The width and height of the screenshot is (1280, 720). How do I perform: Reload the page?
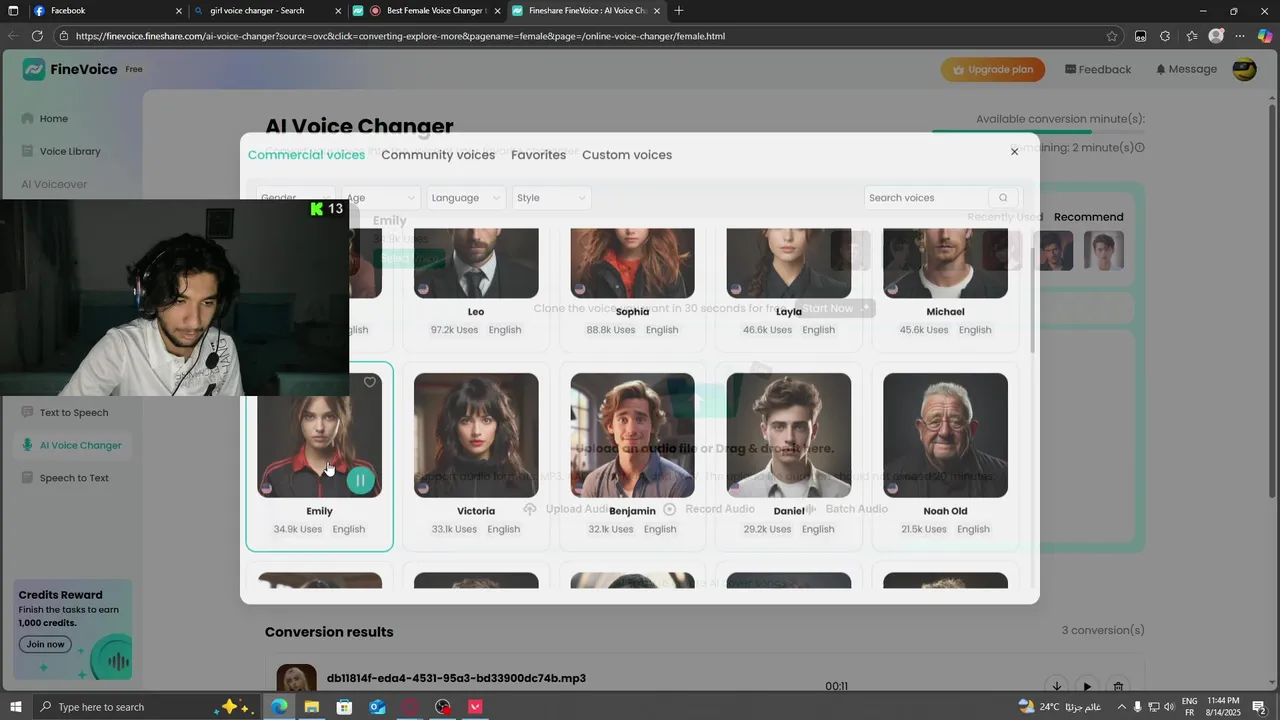point(37,36)
